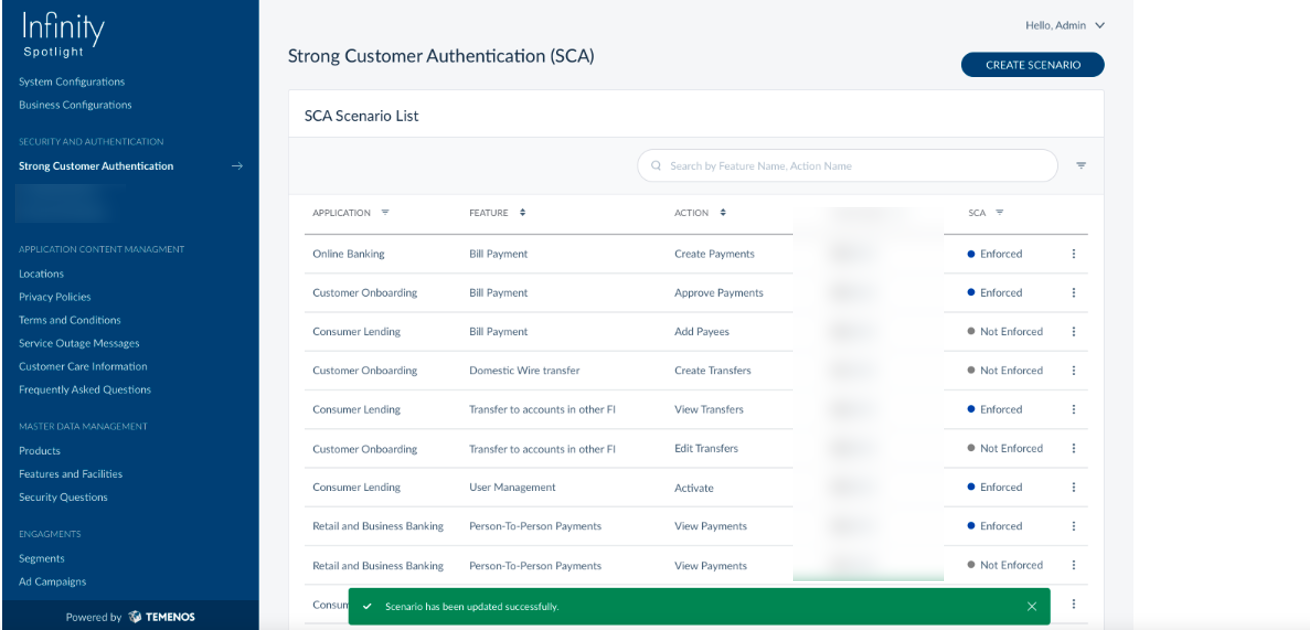Sort the list by the Action column
Screen dimensions: 1310x630
723,213
